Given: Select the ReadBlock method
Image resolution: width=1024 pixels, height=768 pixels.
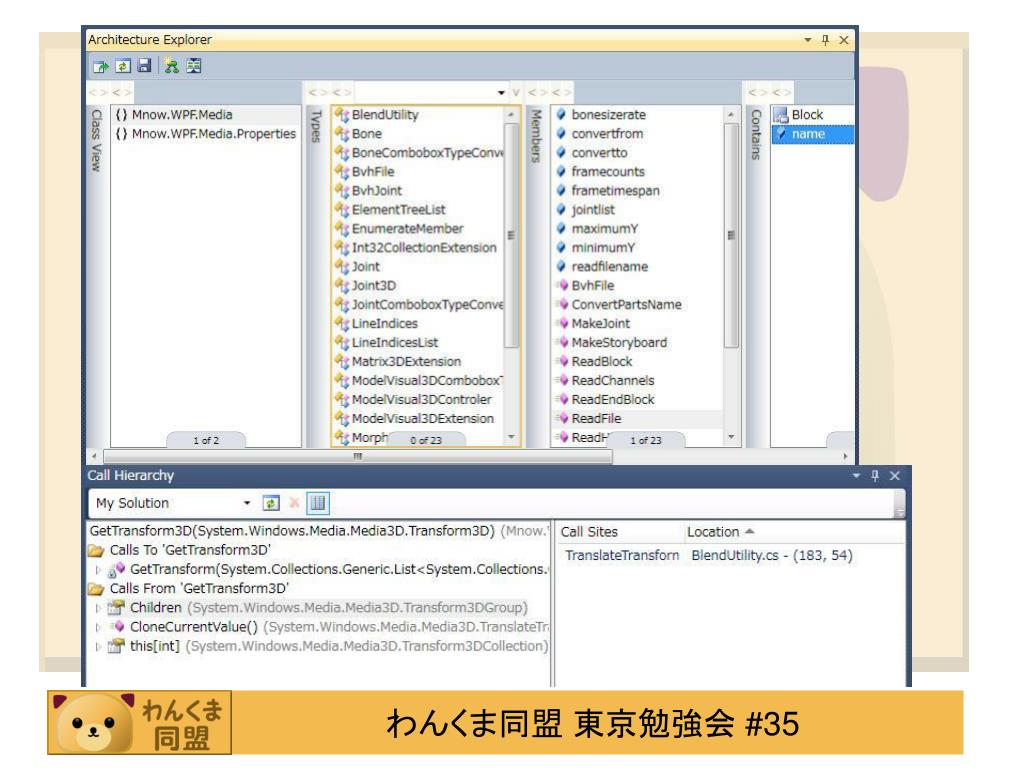Looking at the screenshot, I should click(x=601, y=361).
